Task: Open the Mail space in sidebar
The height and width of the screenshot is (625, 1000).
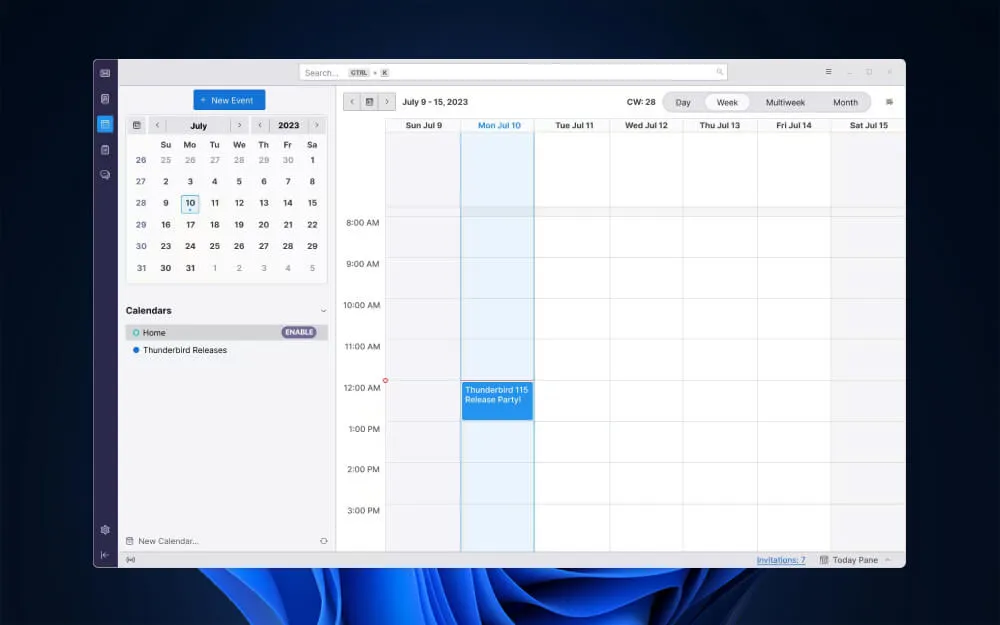Action: point(105,73)
